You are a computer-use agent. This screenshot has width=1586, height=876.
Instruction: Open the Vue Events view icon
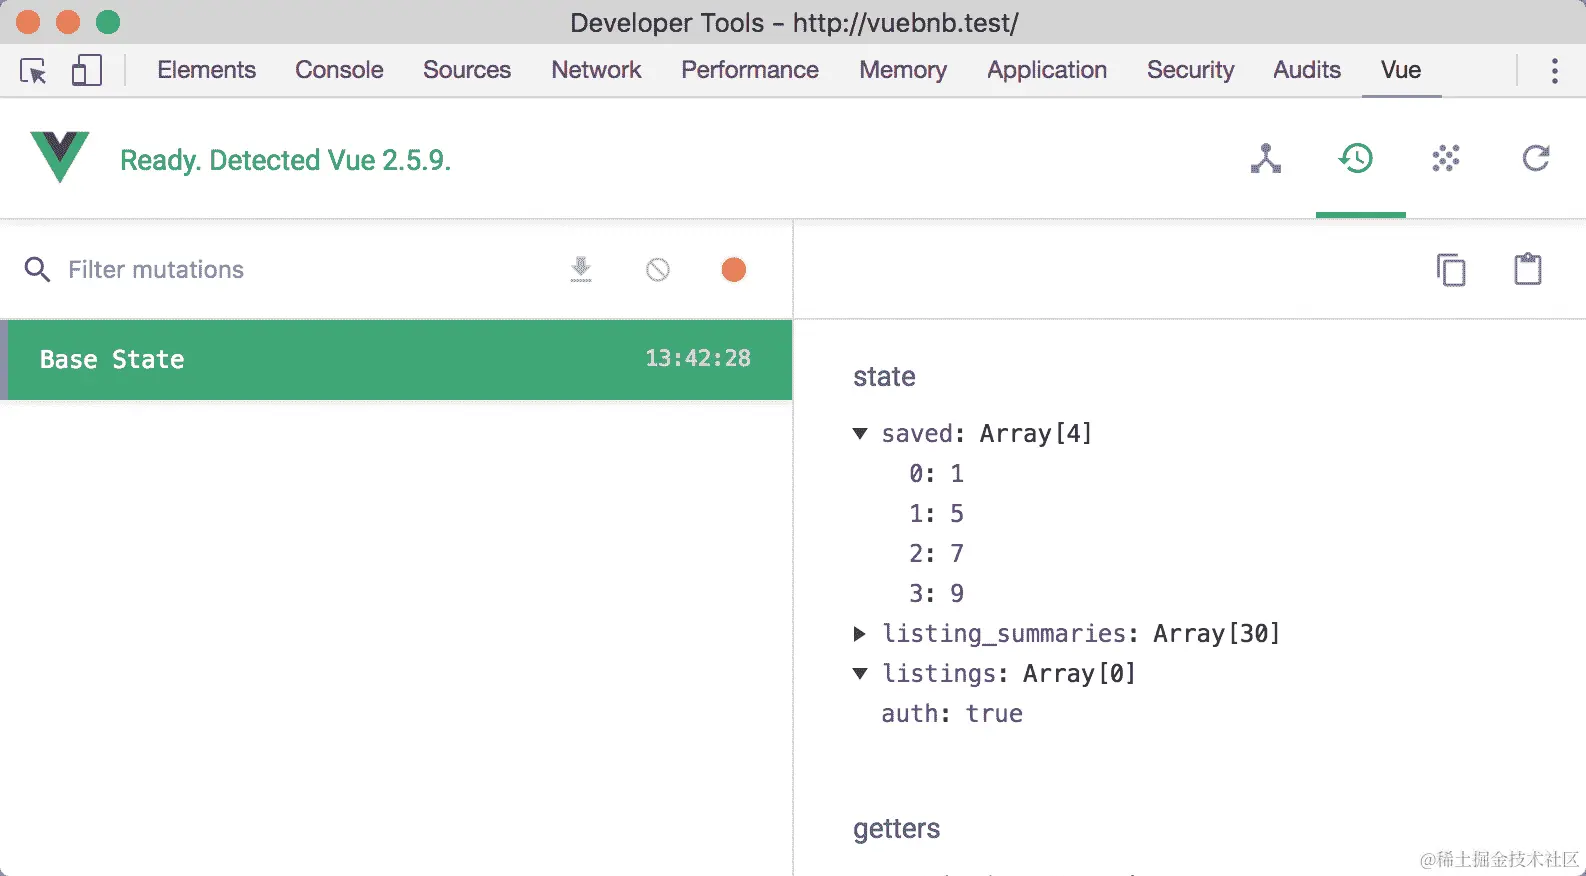[1446, 158]
